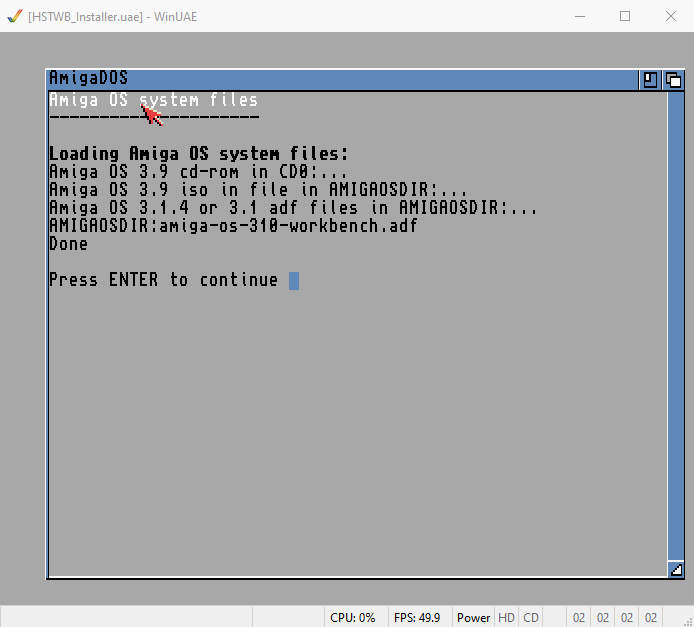The image size is (694, 627).
Task: Click the CD activity indicator
Action: point(531,618)
